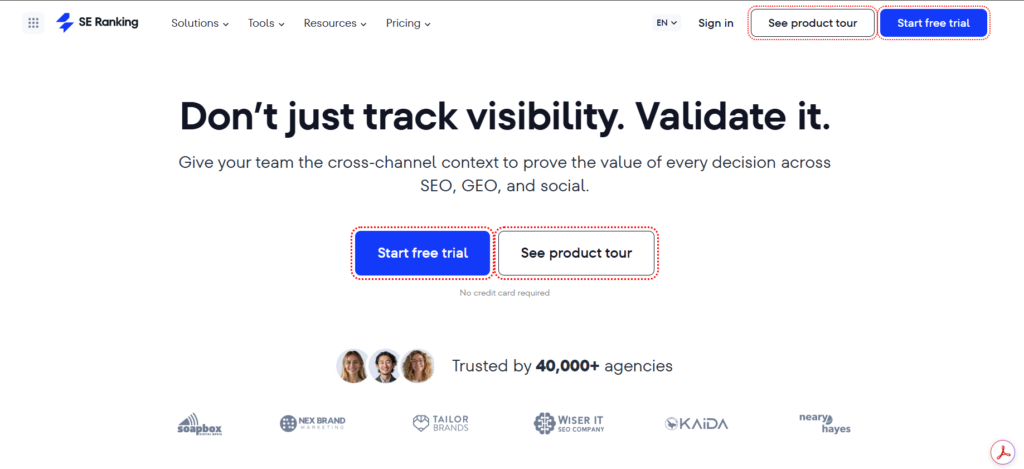Expand the Solutions menu
Image resolution: width=1024 pixels, height=469 pixels.
(200, 24)
